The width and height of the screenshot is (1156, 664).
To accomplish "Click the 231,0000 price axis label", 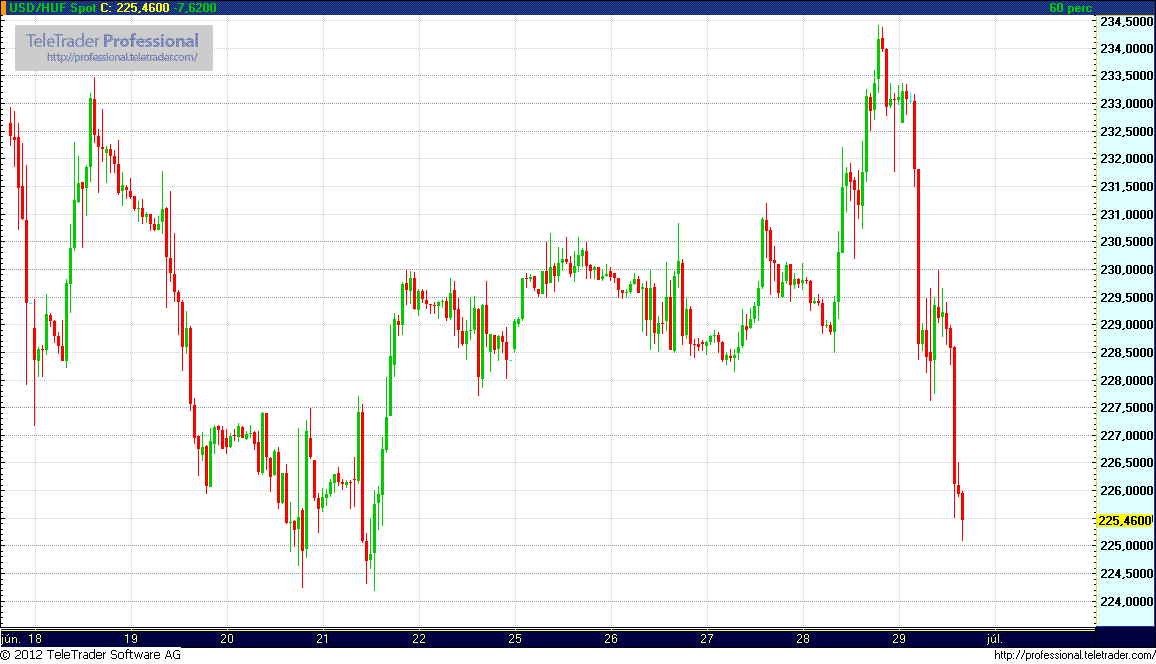I will (1127, 214).
